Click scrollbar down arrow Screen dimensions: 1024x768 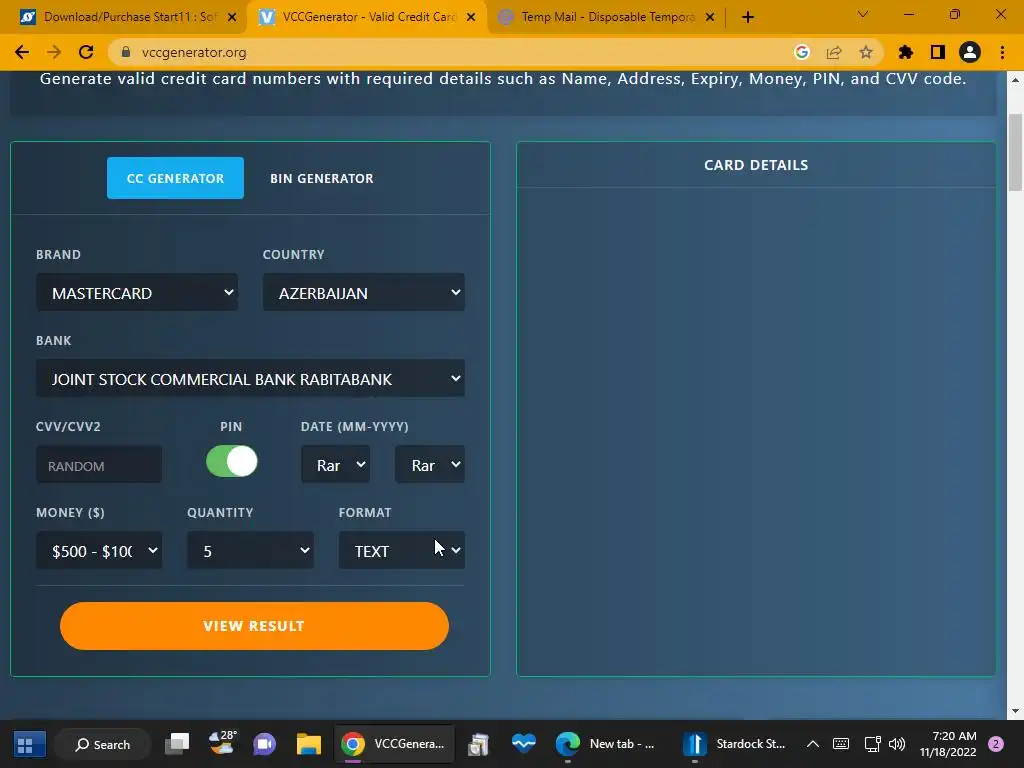click(x=1015, y=711)
